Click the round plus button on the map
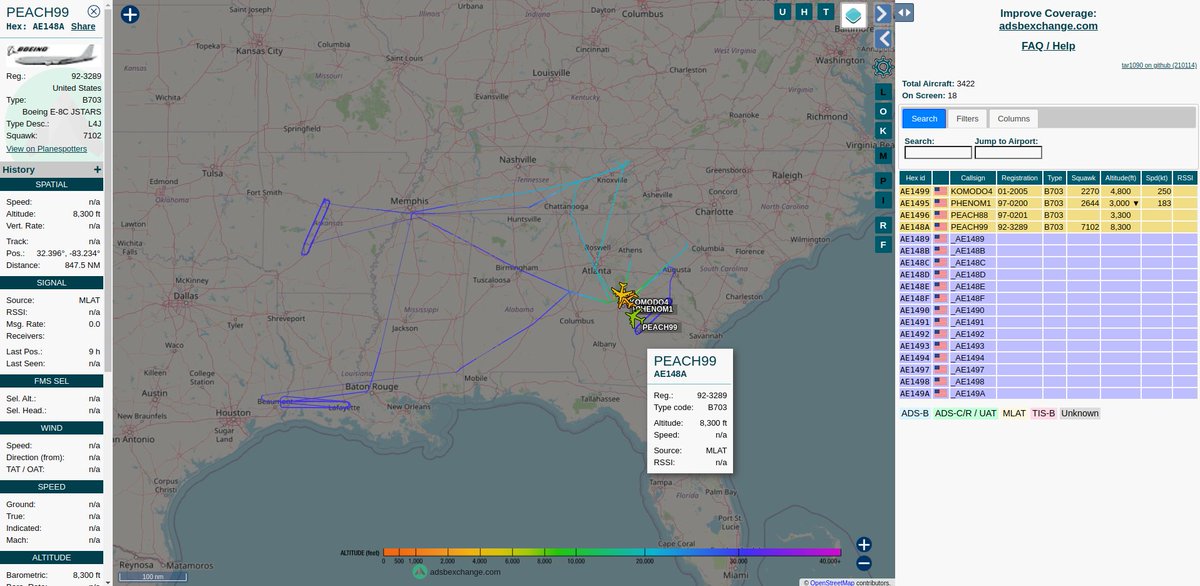The width and height of the screenshot is (1200, 586). click(130, 14)
